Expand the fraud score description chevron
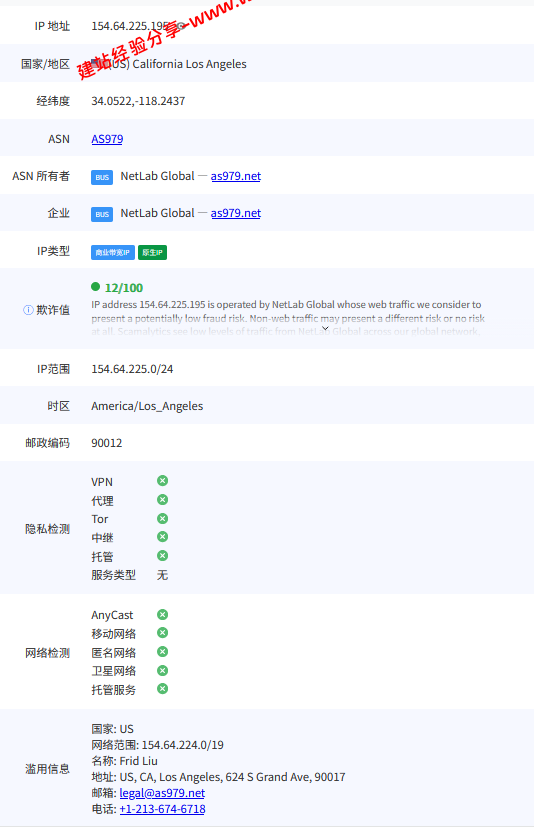Viewport: 534px width, 827px height. point(325,329)
